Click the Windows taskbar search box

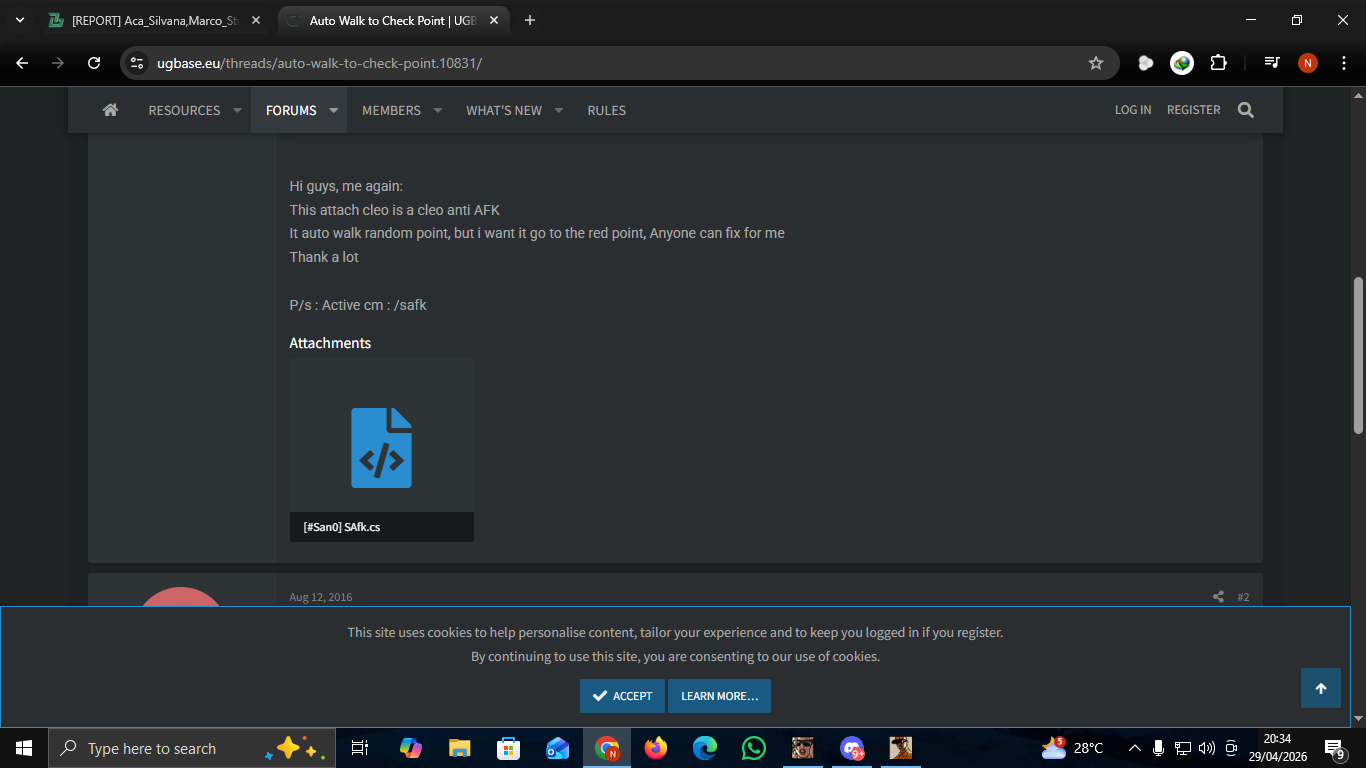tap(192, 748)
